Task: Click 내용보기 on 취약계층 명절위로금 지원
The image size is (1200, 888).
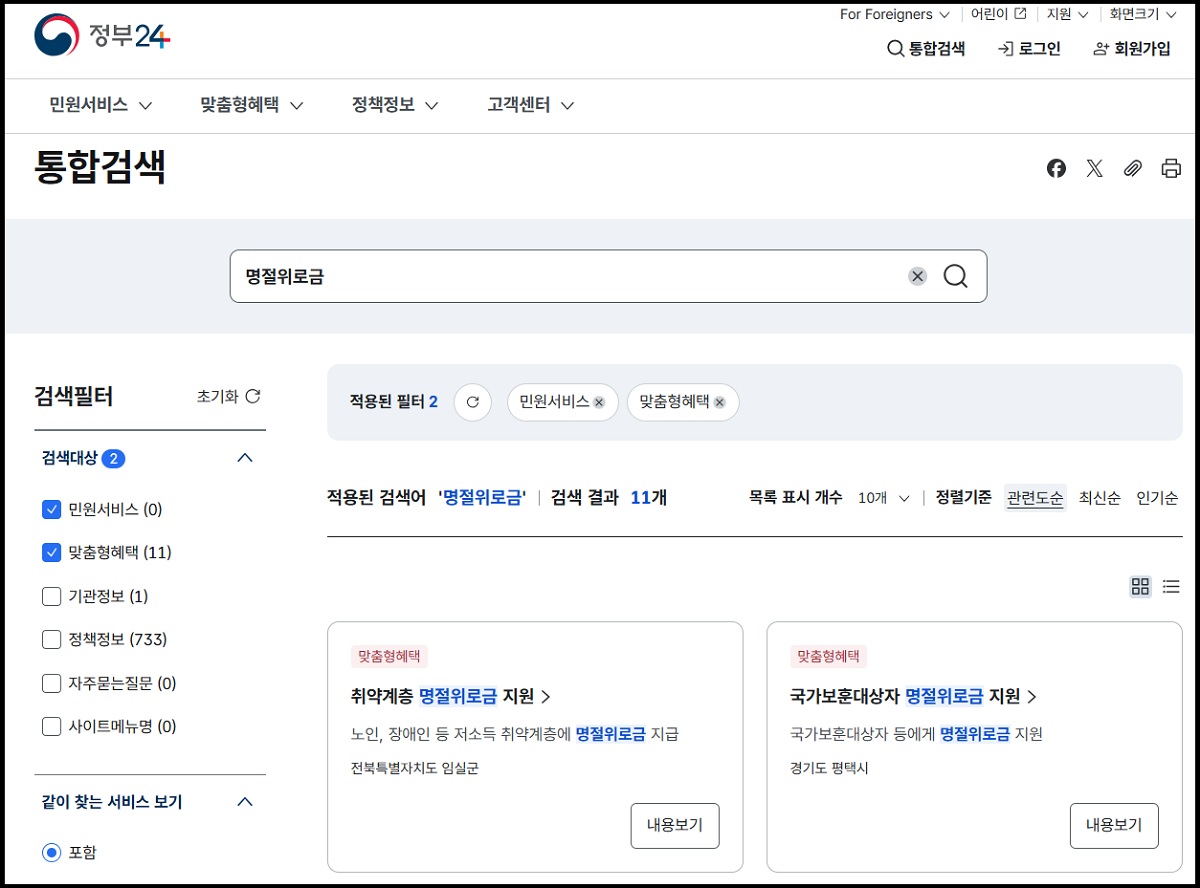Action: coord(674,826)
